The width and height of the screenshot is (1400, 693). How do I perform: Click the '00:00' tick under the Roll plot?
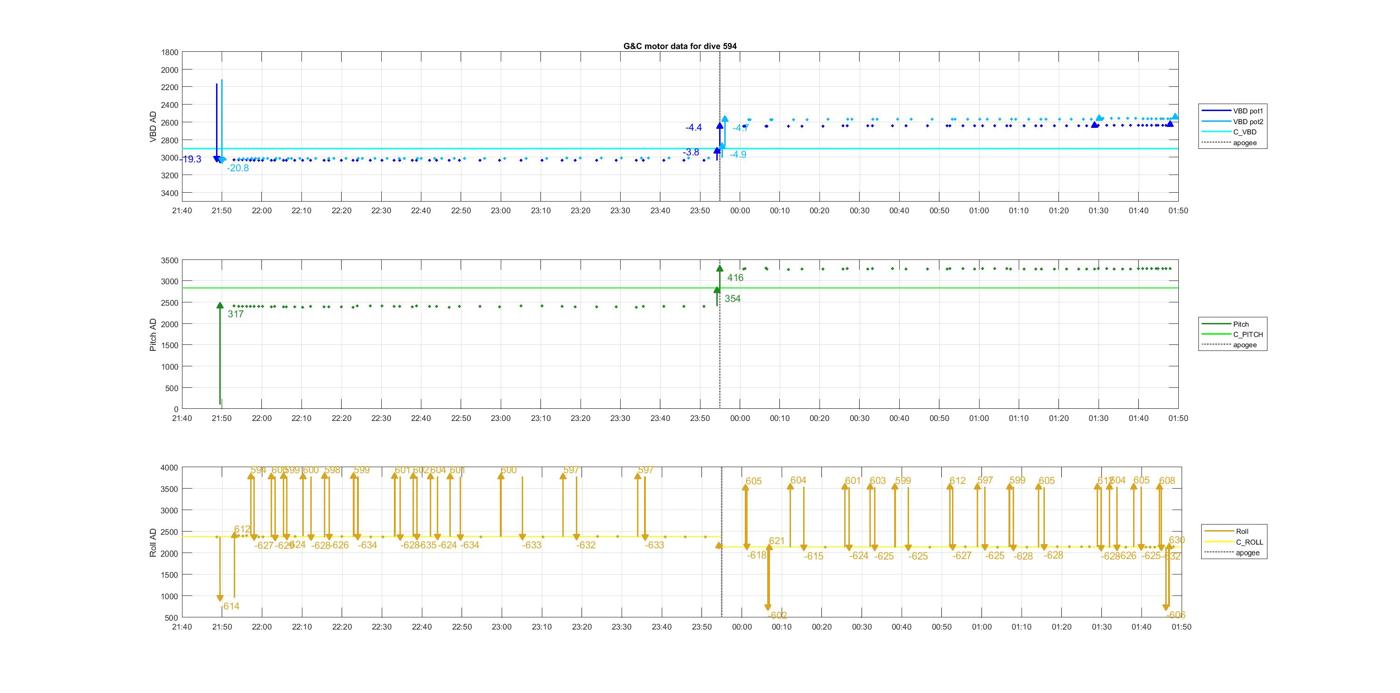742,627
